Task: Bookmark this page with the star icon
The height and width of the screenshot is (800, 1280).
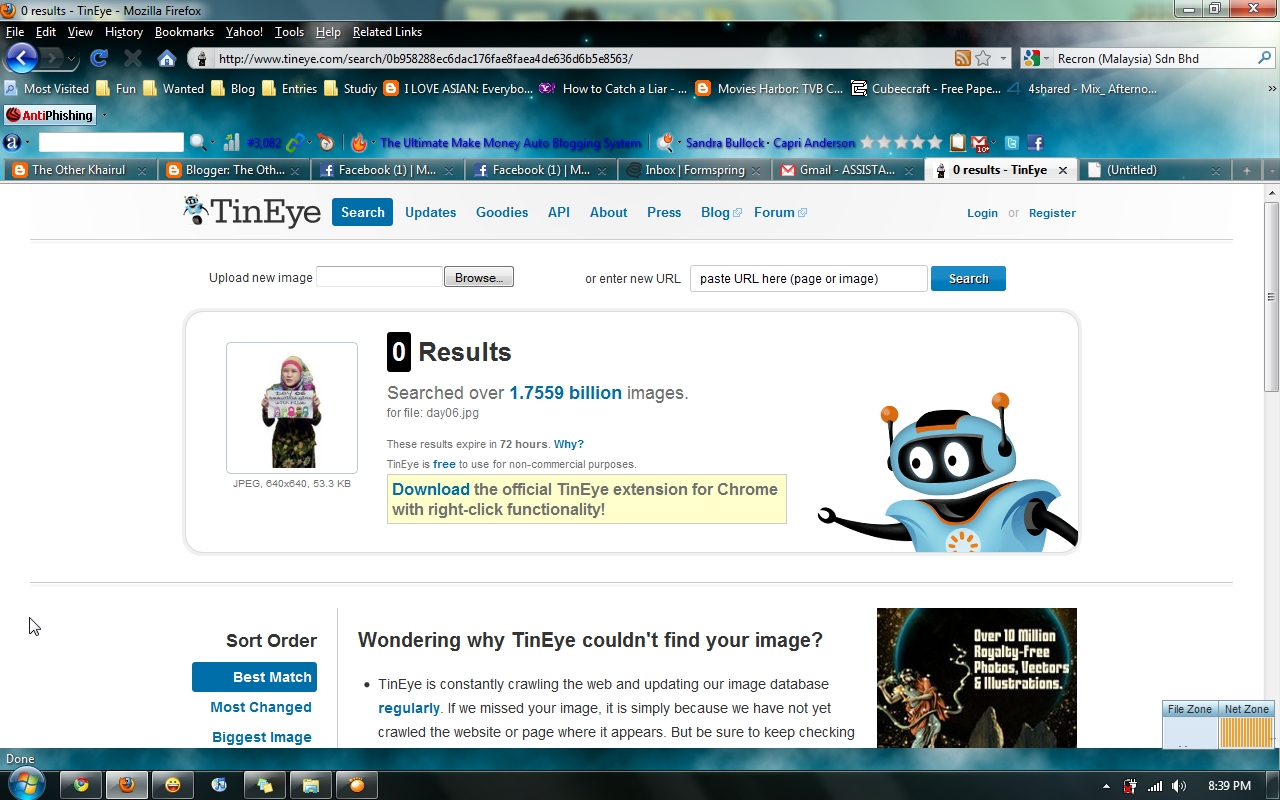Action: pos(983,59)
